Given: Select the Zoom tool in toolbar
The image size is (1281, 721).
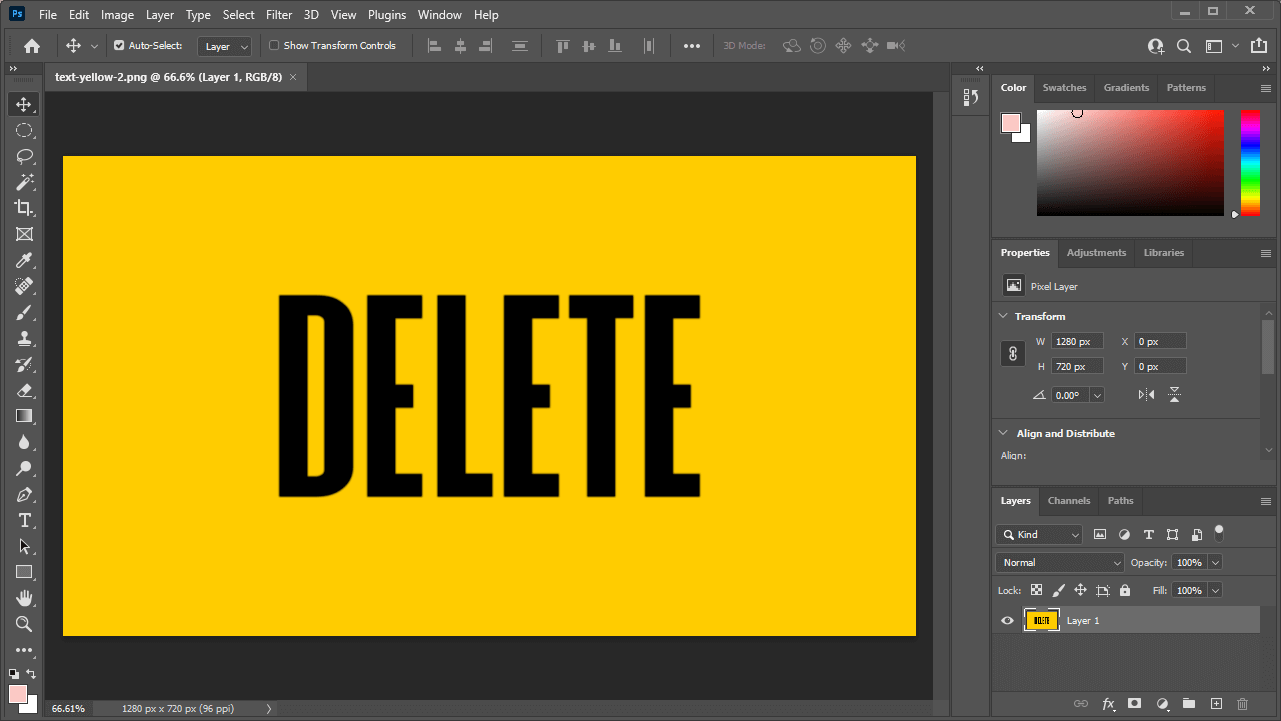Looking at the screenshot, I should 24,624.
